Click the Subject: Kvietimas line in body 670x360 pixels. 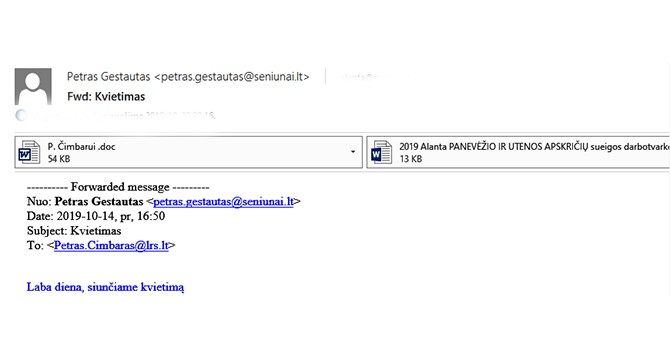pyautogui.click(x=74, y=231)
